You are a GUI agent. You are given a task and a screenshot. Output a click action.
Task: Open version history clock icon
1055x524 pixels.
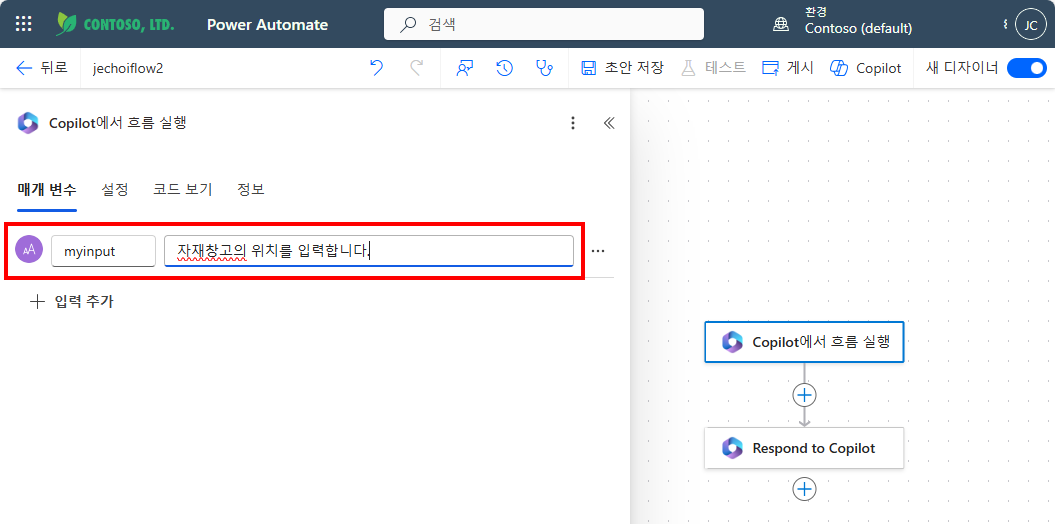tap(505, 67)
